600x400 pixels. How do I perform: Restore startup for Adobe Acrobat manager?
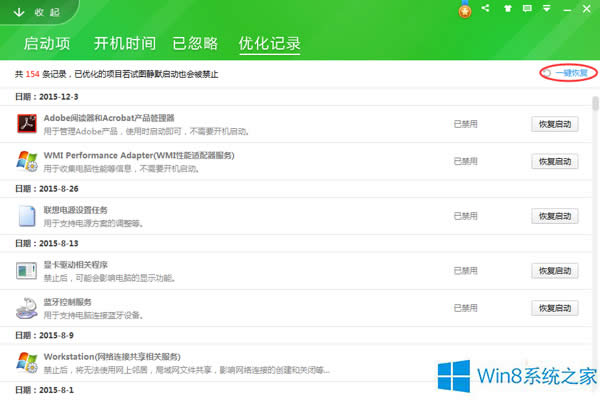tap(555, 124)
